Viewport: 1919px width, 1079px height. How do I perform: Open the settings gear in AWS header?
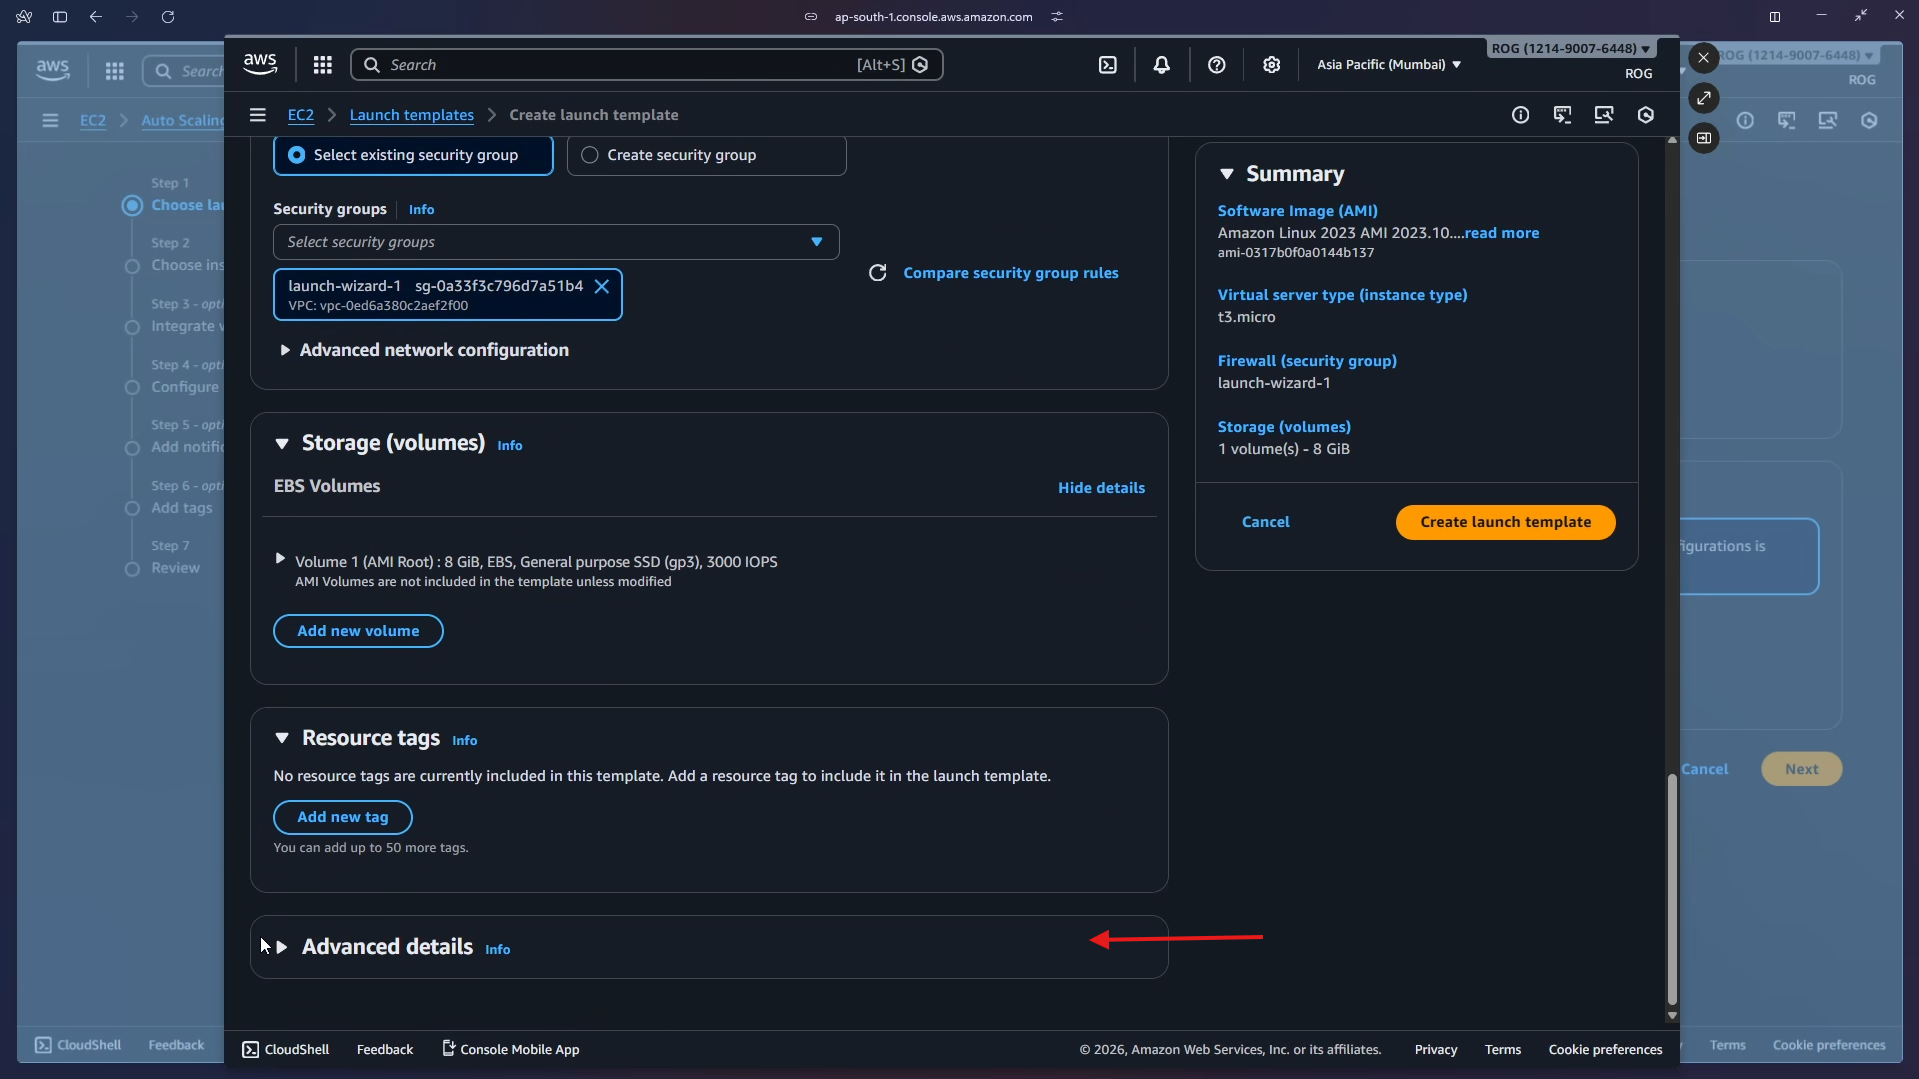(1271, 65)
